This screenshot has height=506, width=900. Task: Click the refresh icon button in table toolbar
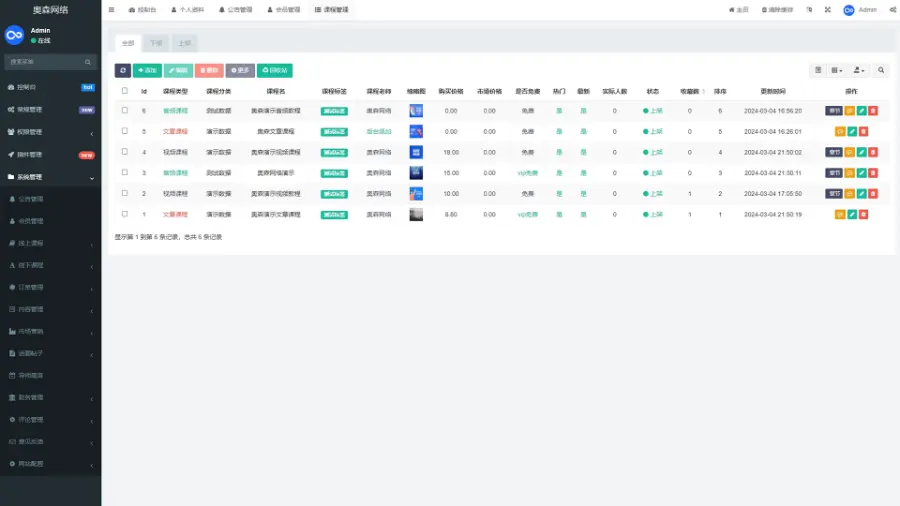[123, 70]
